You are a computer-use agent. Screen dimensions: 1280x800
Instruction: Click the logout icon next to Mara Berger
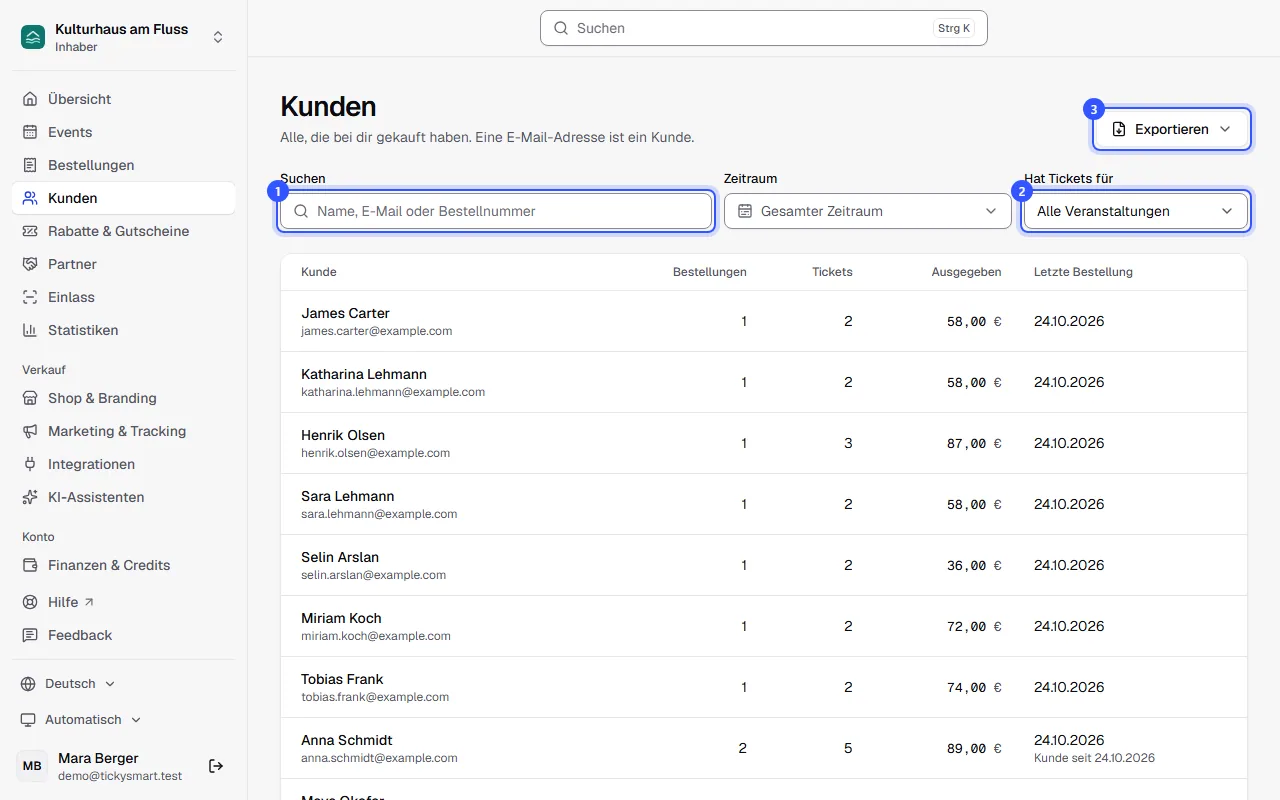216,766
